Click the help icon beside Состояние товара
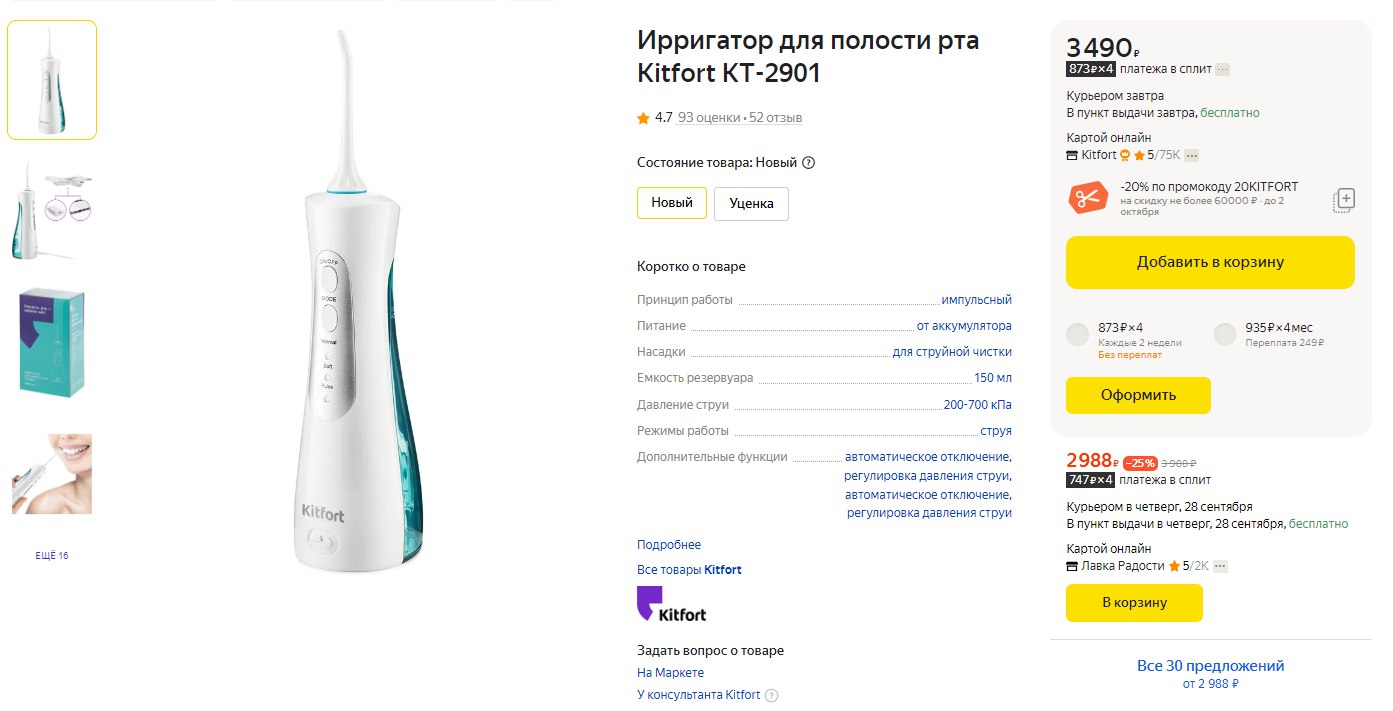 809,163
